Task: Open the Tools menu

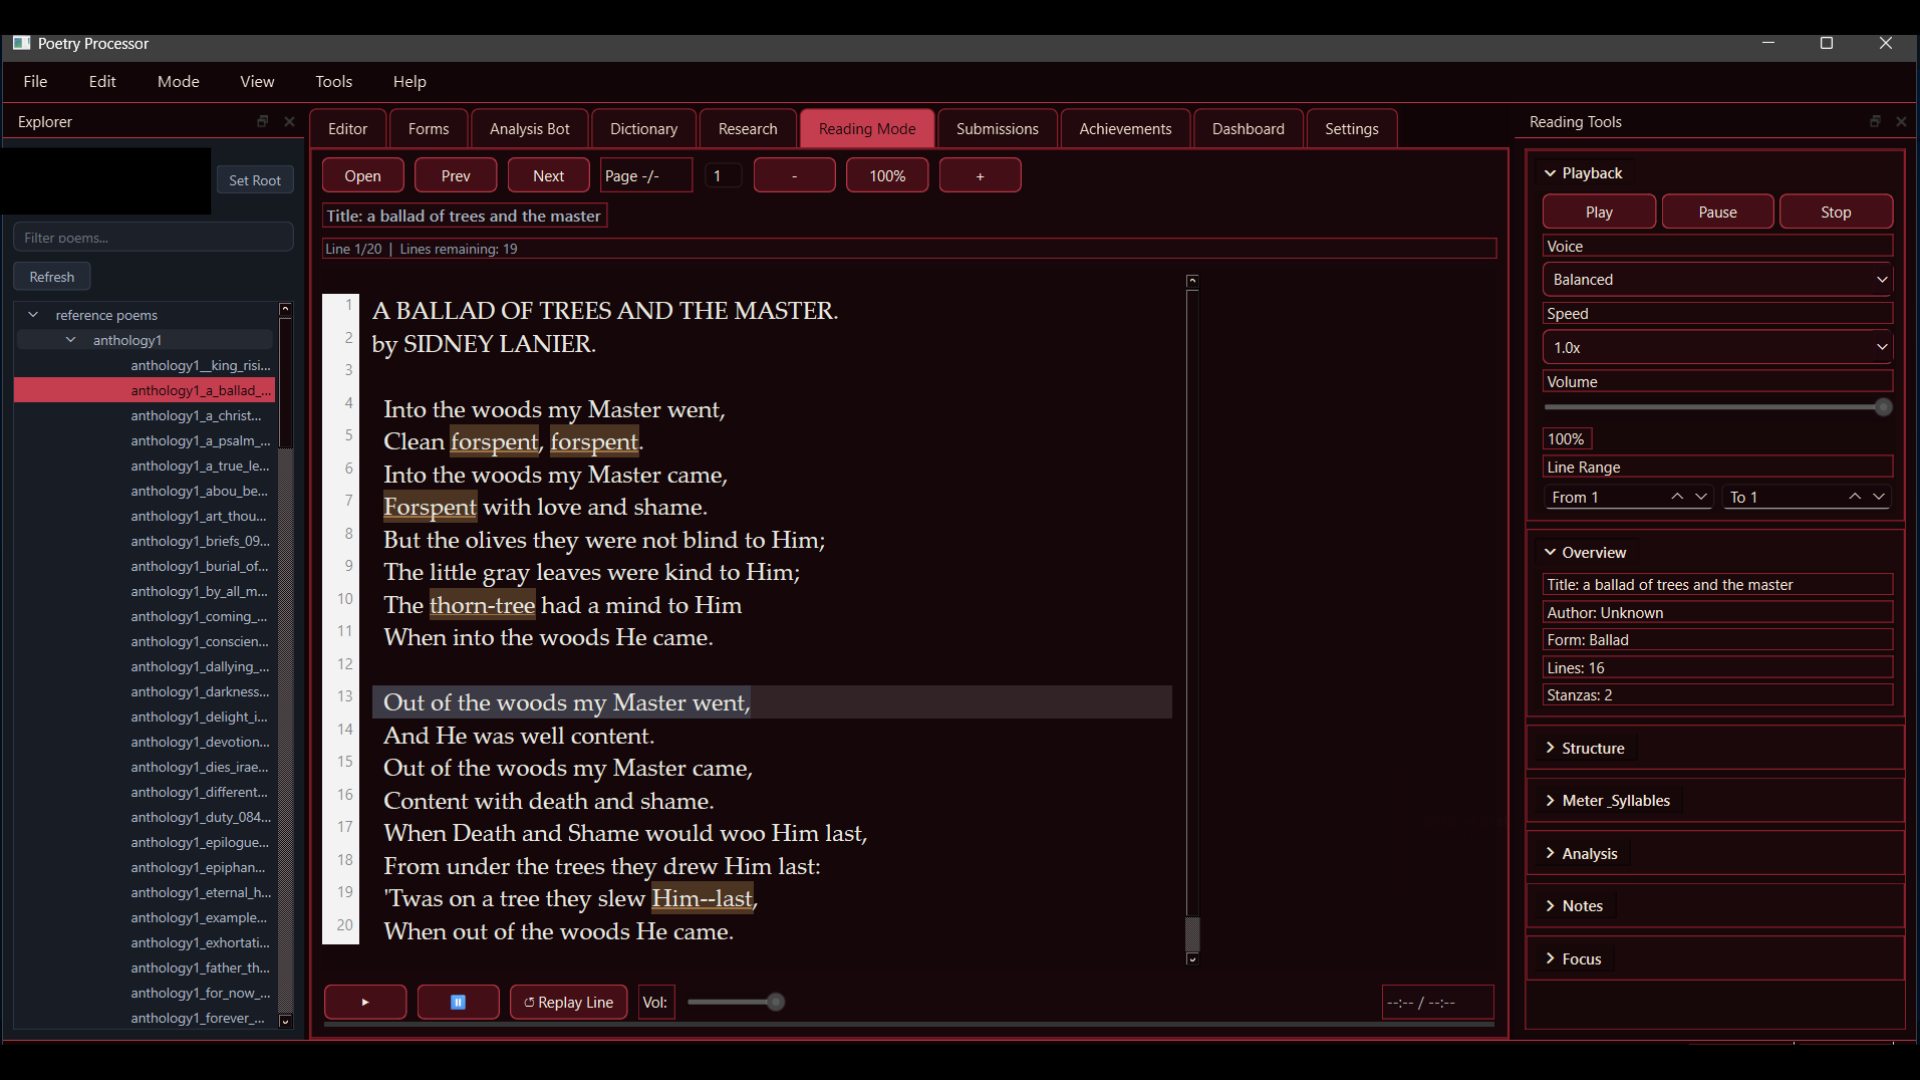Action: 333,82
